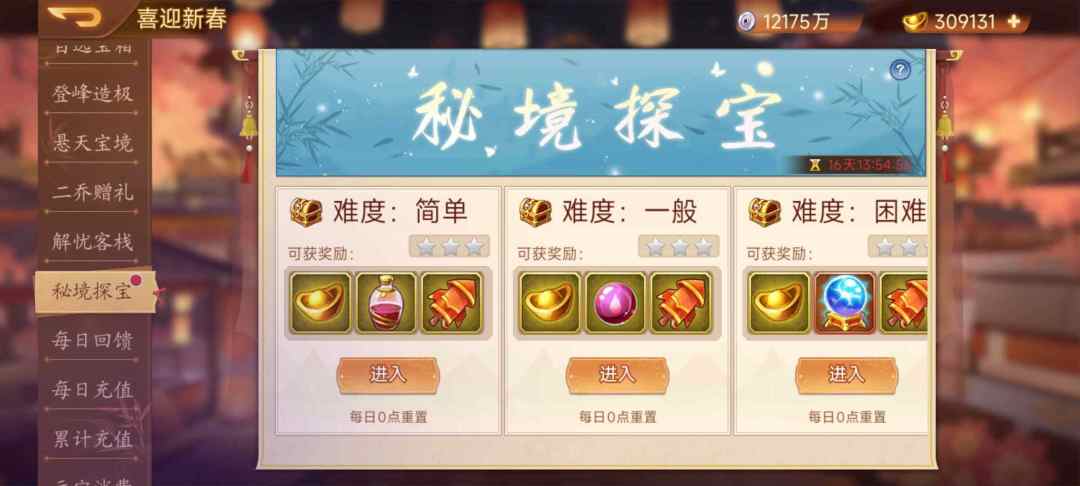Enter the 困难 difficulty stage
This screenshot has height=486, width=1080.
point(847,375)
